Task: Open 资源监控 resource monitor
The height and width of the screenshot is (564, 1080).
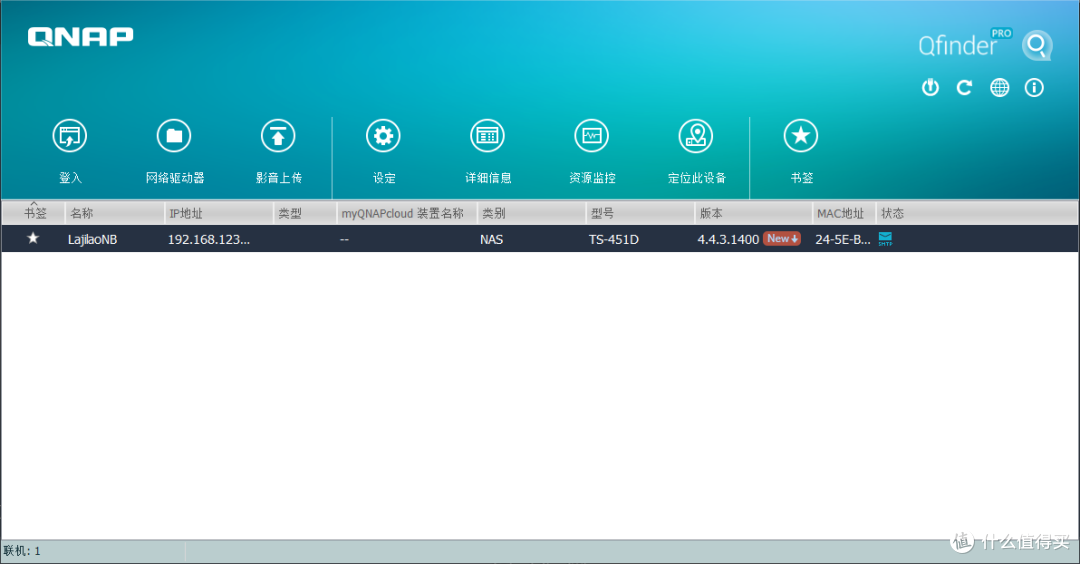Action: tap(592, 136)
